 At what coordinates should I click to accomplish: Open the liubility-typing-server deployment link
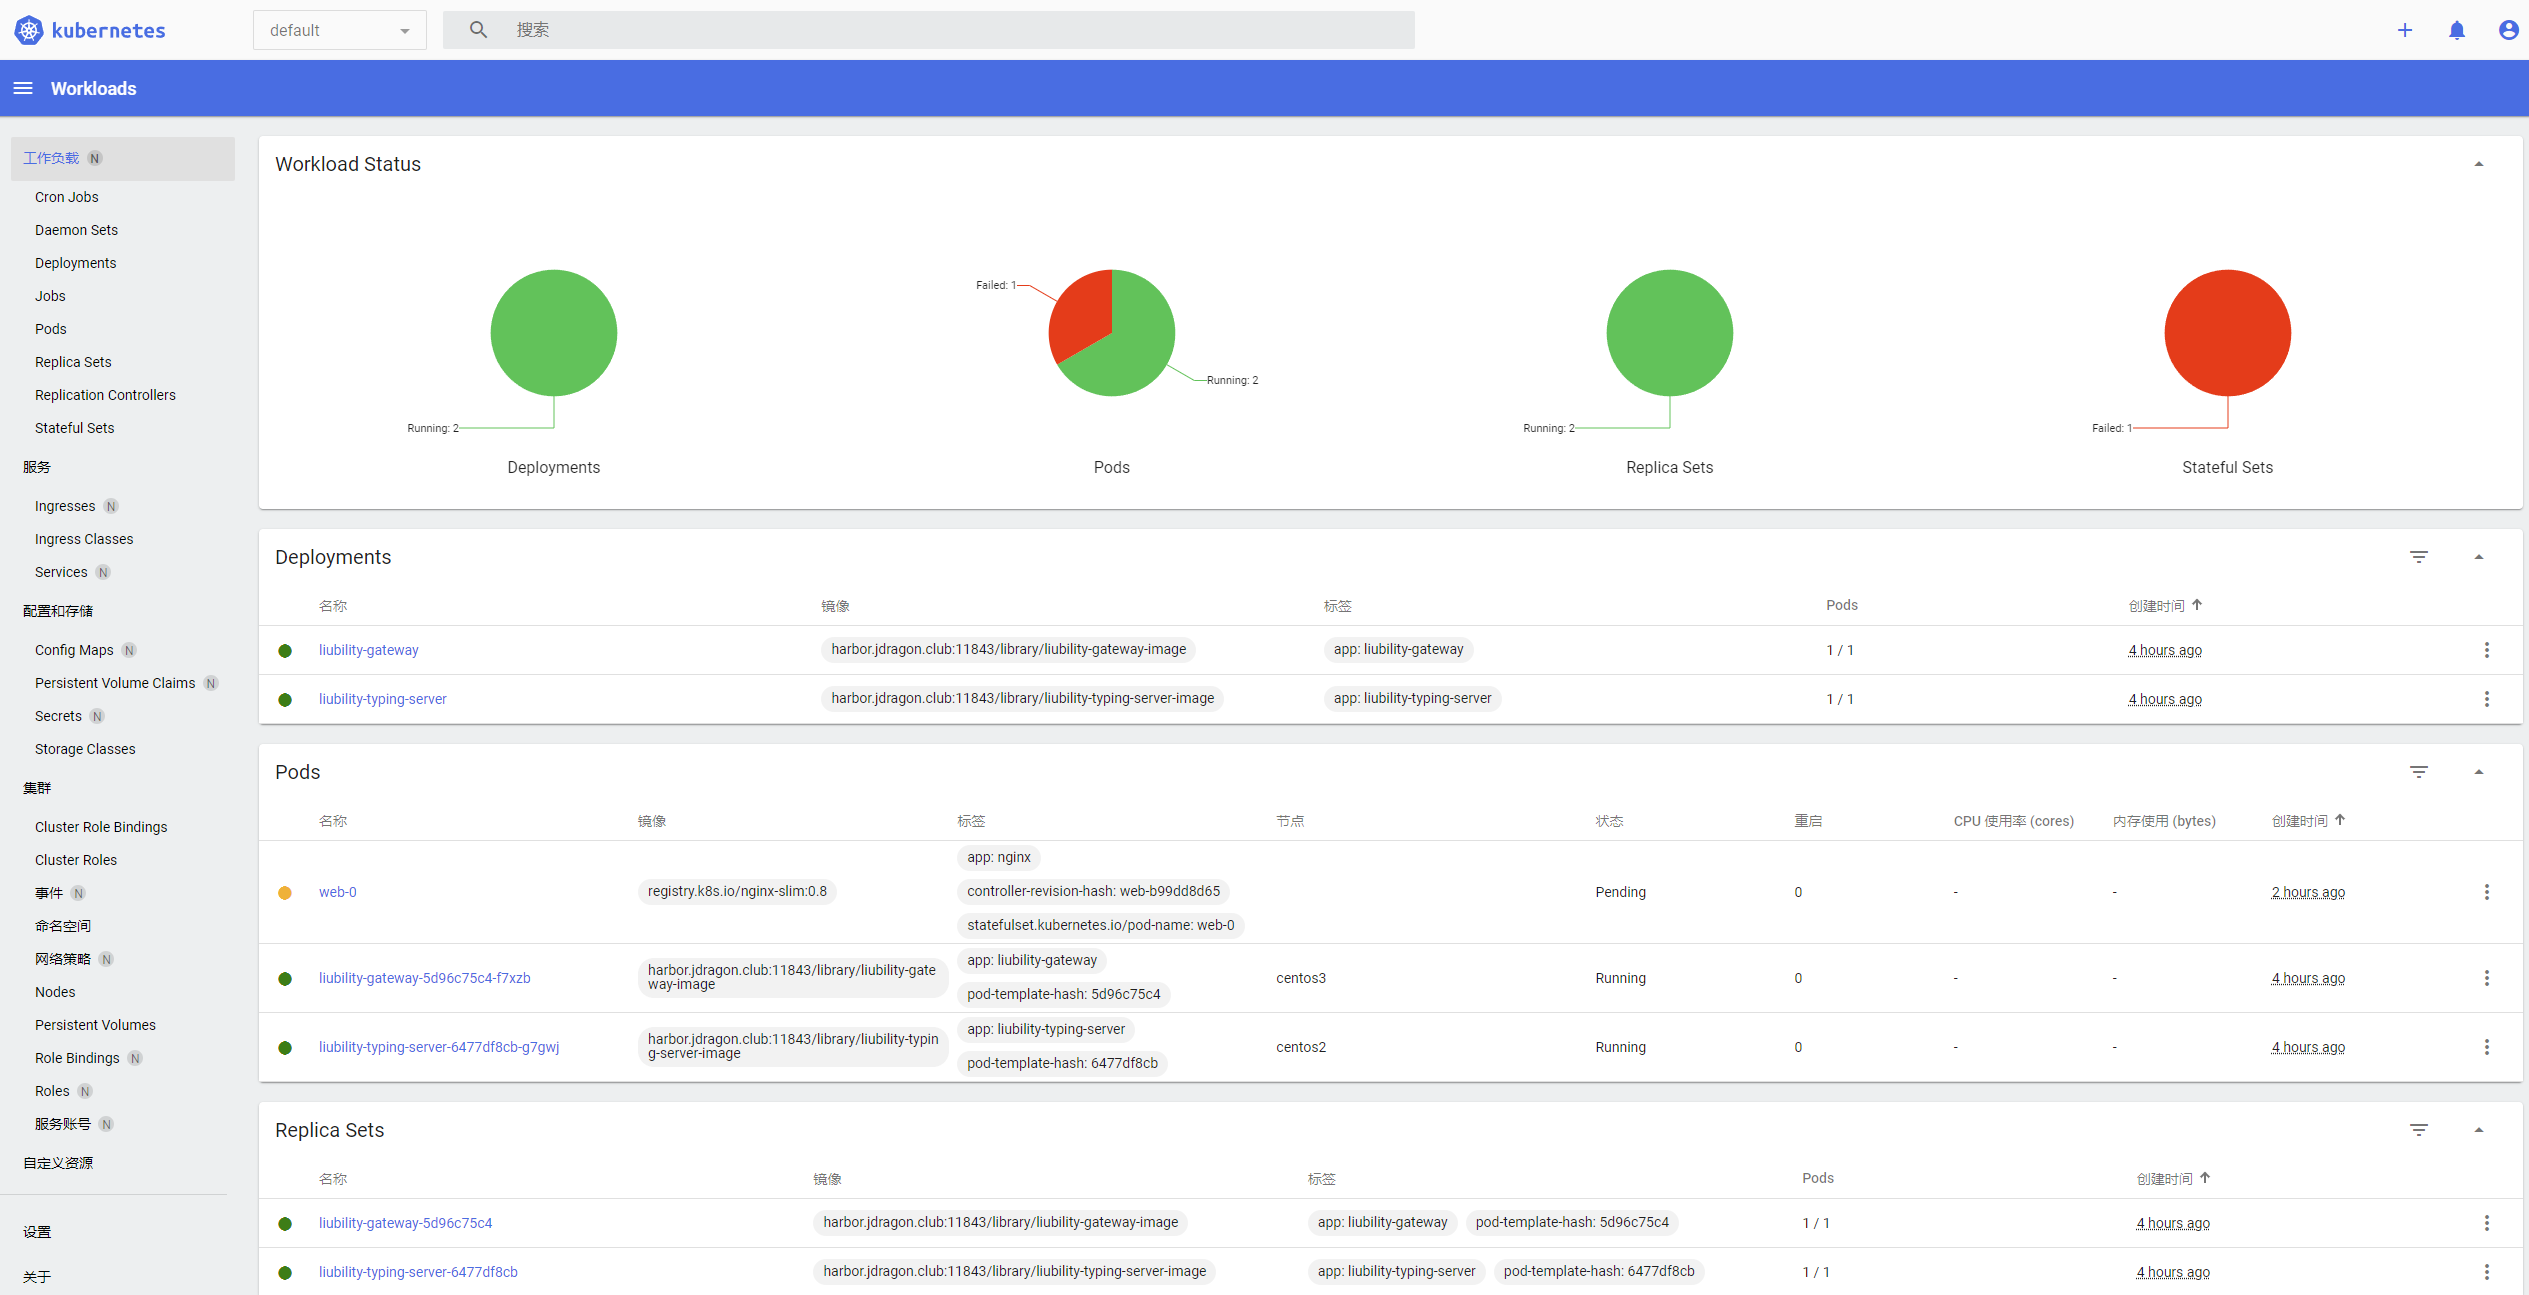coord(383,699)
